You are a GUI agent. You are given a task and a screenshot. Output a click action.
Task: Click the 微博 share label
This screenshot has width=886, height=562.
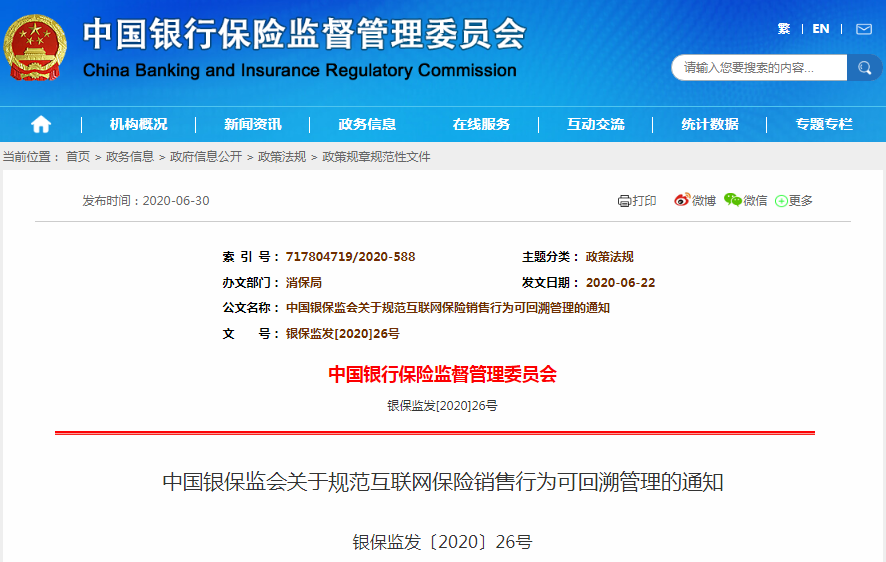point(704,201)
